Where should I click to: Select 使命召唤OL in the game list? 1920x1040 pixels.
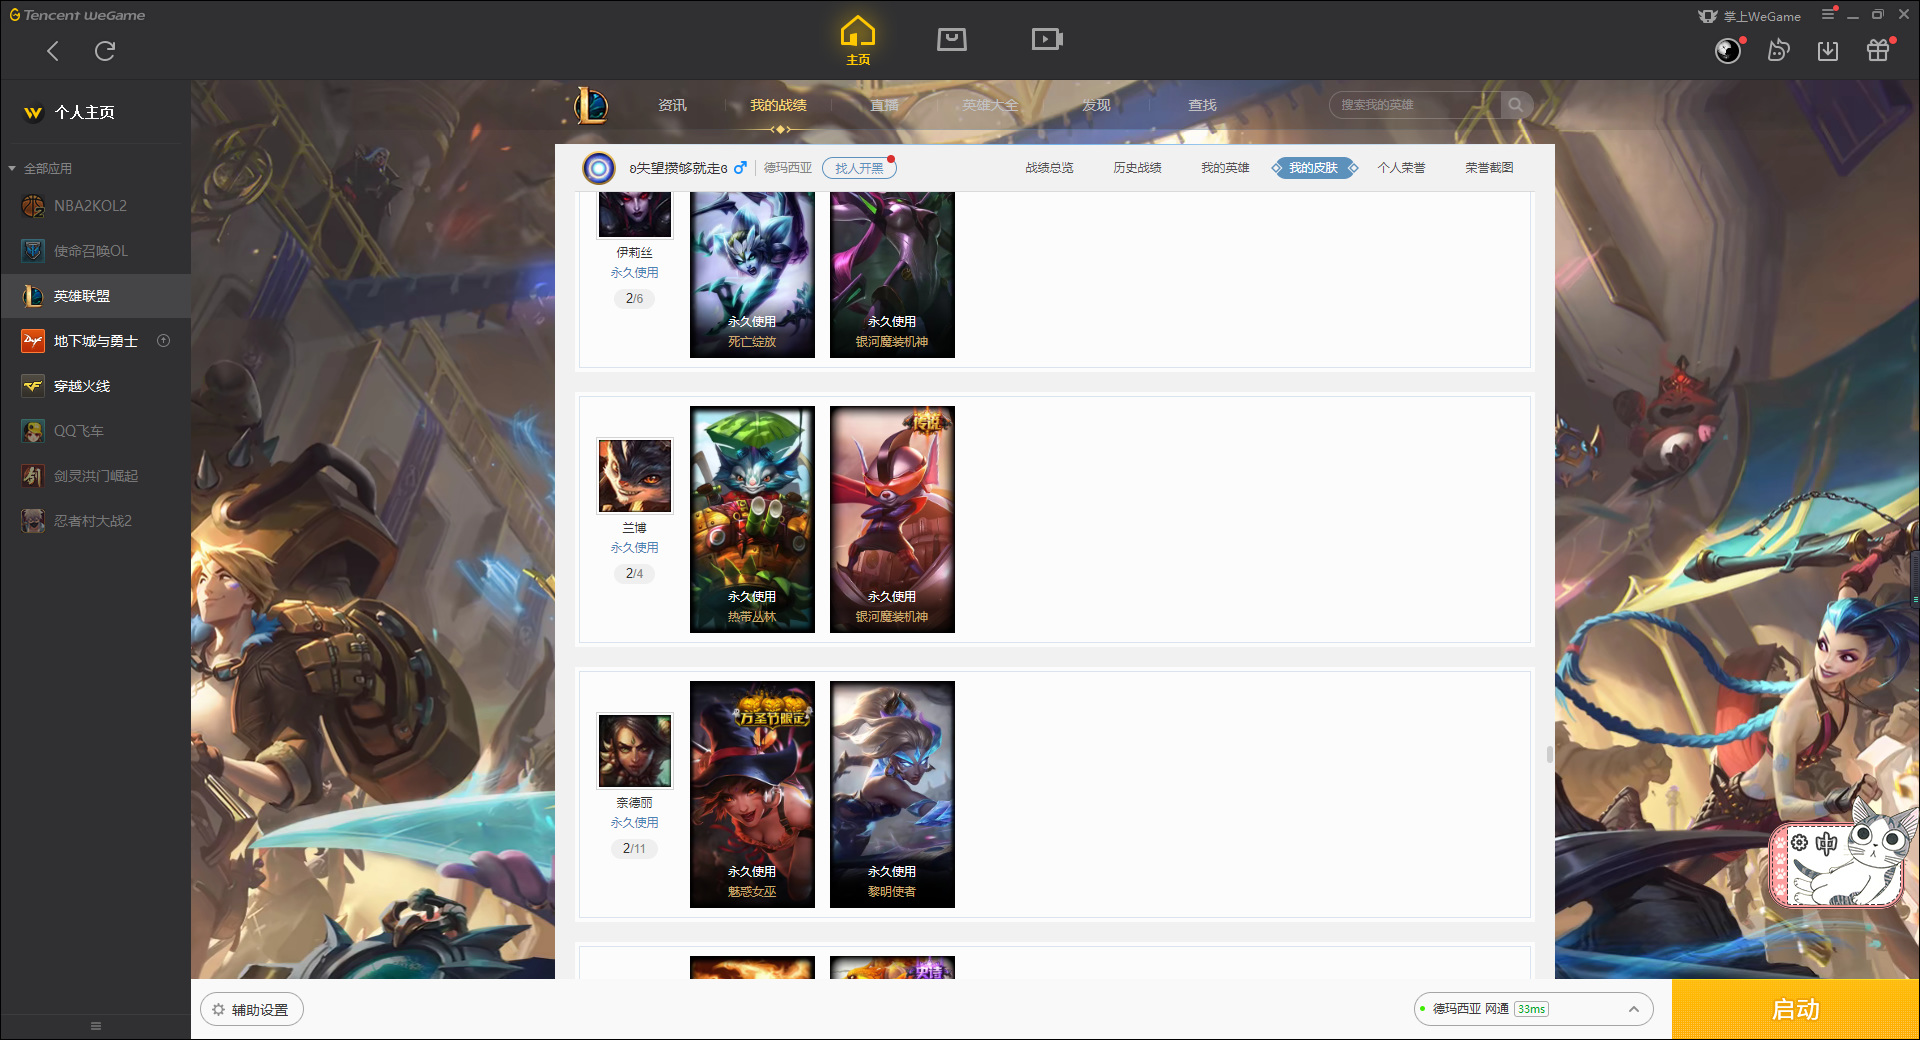(96, 251)
